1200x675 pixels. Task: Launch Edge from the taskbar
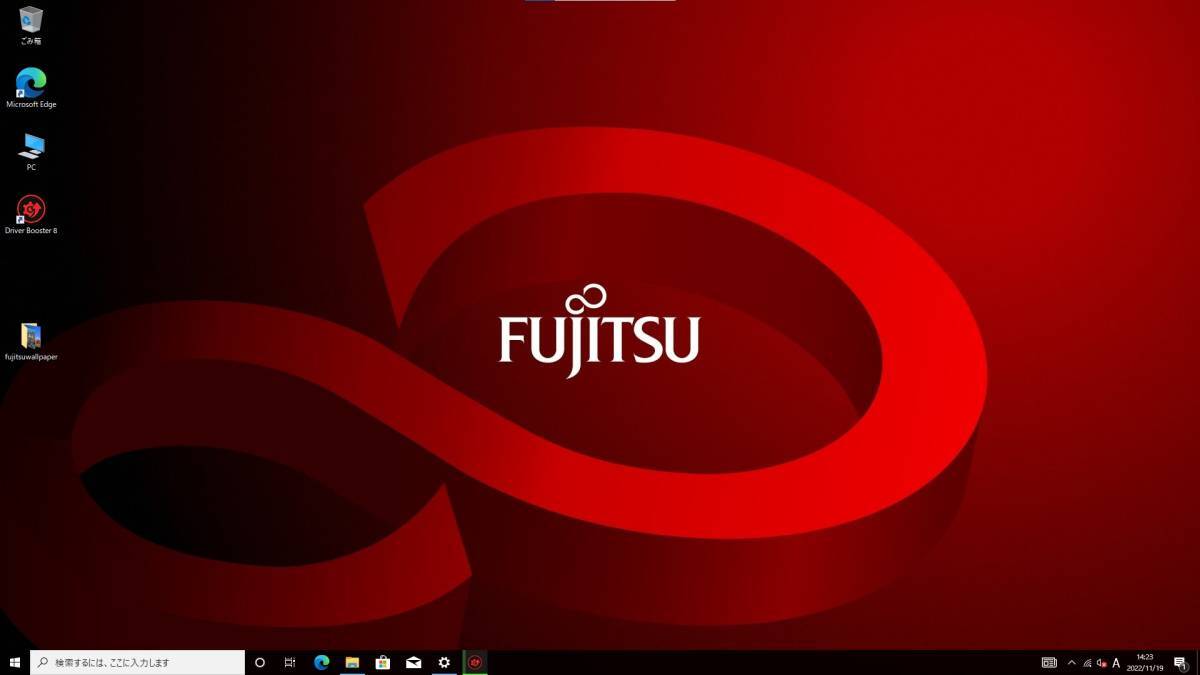pos(322,662)
